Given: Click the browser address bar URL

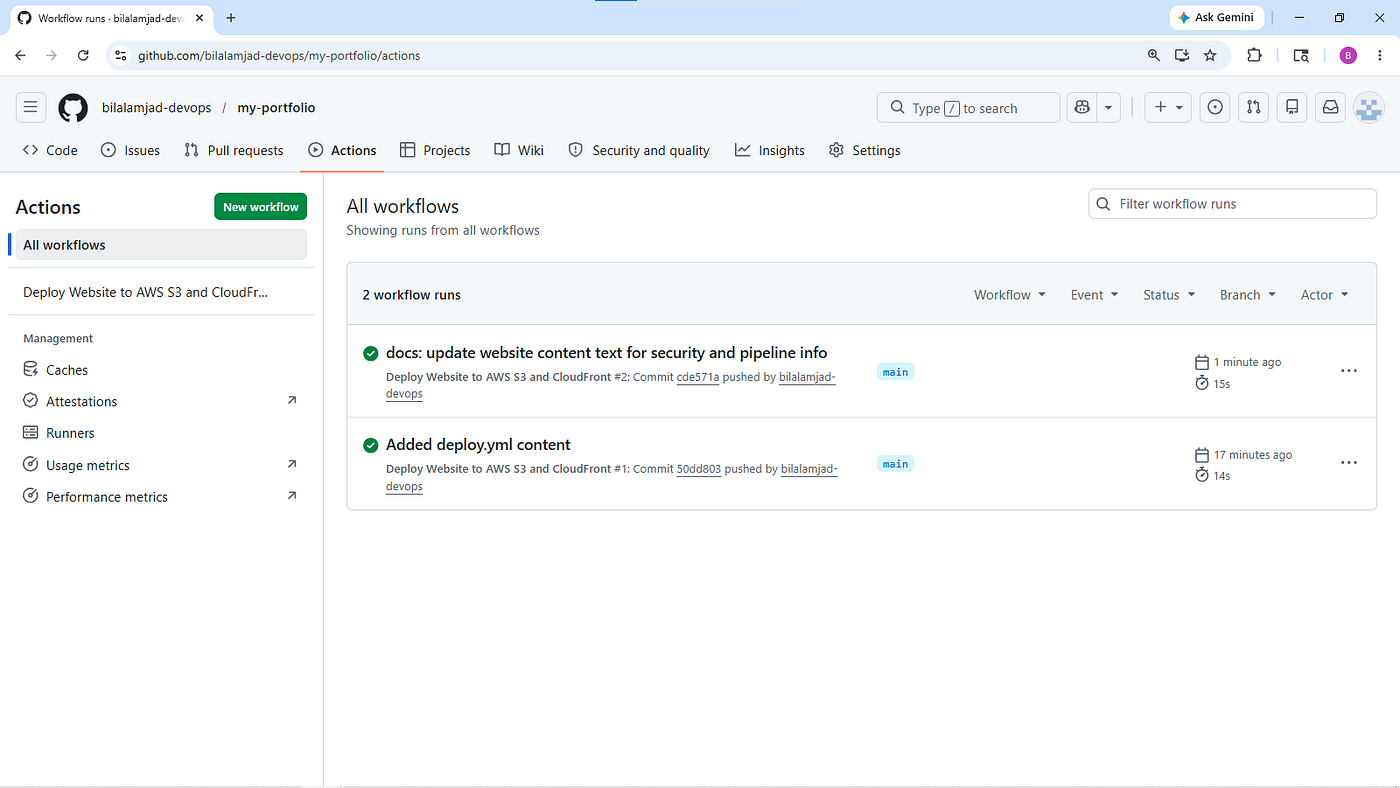Looking at the screenshot, I should click(x=279, y=55).
